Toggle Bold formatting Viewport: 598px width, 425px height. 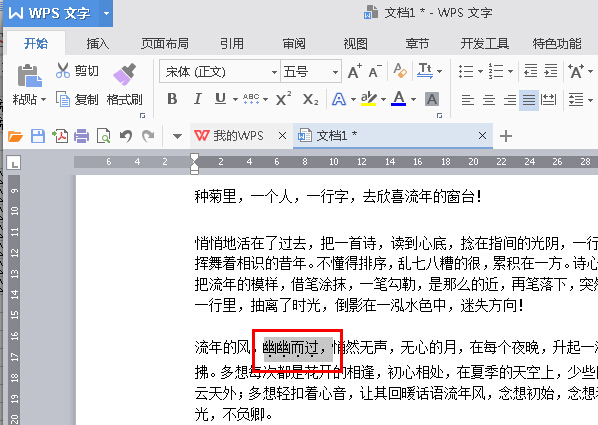coord(172,99)
